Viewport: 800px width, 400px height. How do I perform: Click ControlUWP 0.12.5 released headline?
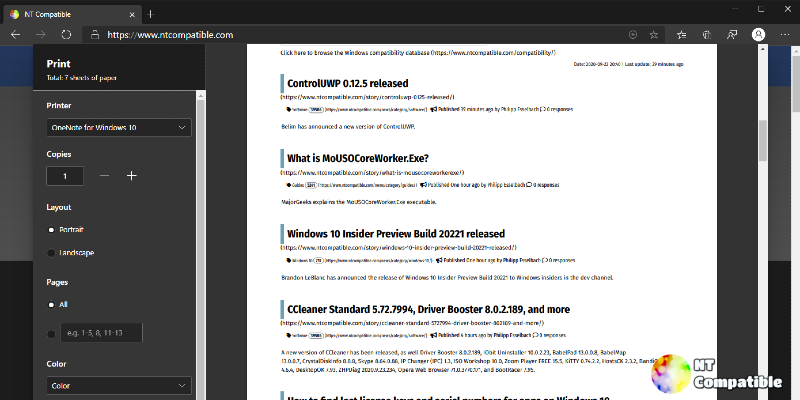(347, 84)
